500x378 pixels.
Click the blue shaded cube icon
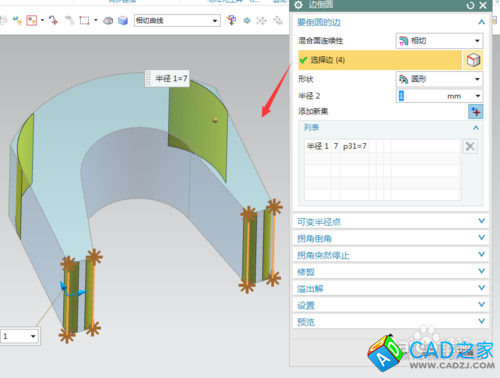pos(123,21)
